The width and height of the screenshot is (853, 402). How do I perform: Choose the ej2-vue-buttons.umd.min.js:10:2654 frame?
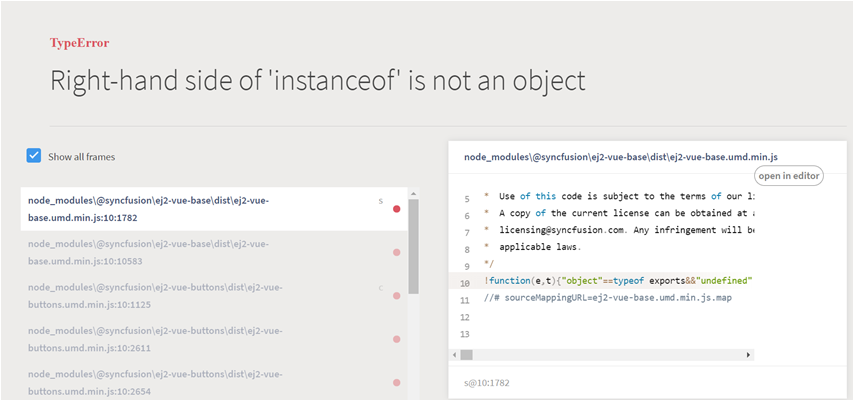[x=150, y=382]
